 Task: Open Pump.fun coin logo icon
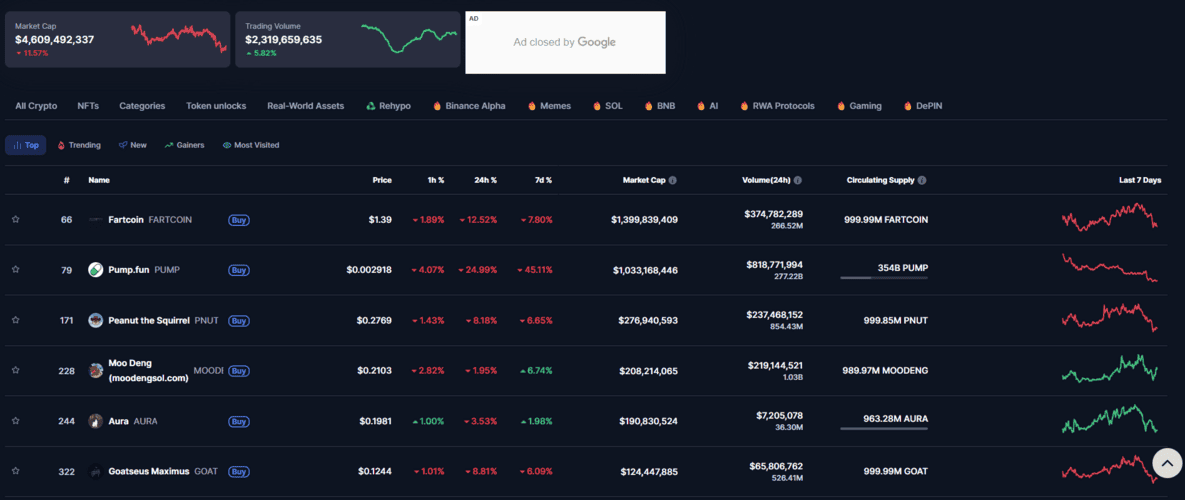(x=95, y=270)
